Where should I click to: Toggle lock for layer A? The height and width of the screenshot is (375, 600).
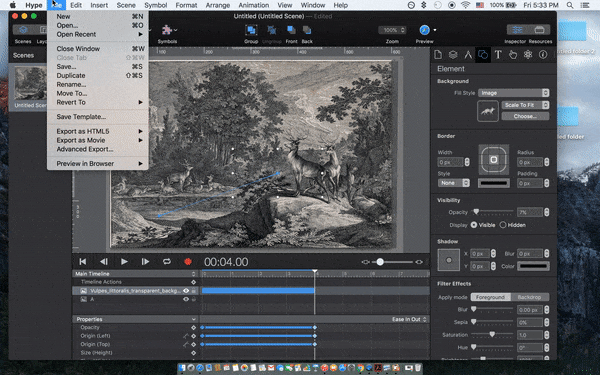click(194, 299)
